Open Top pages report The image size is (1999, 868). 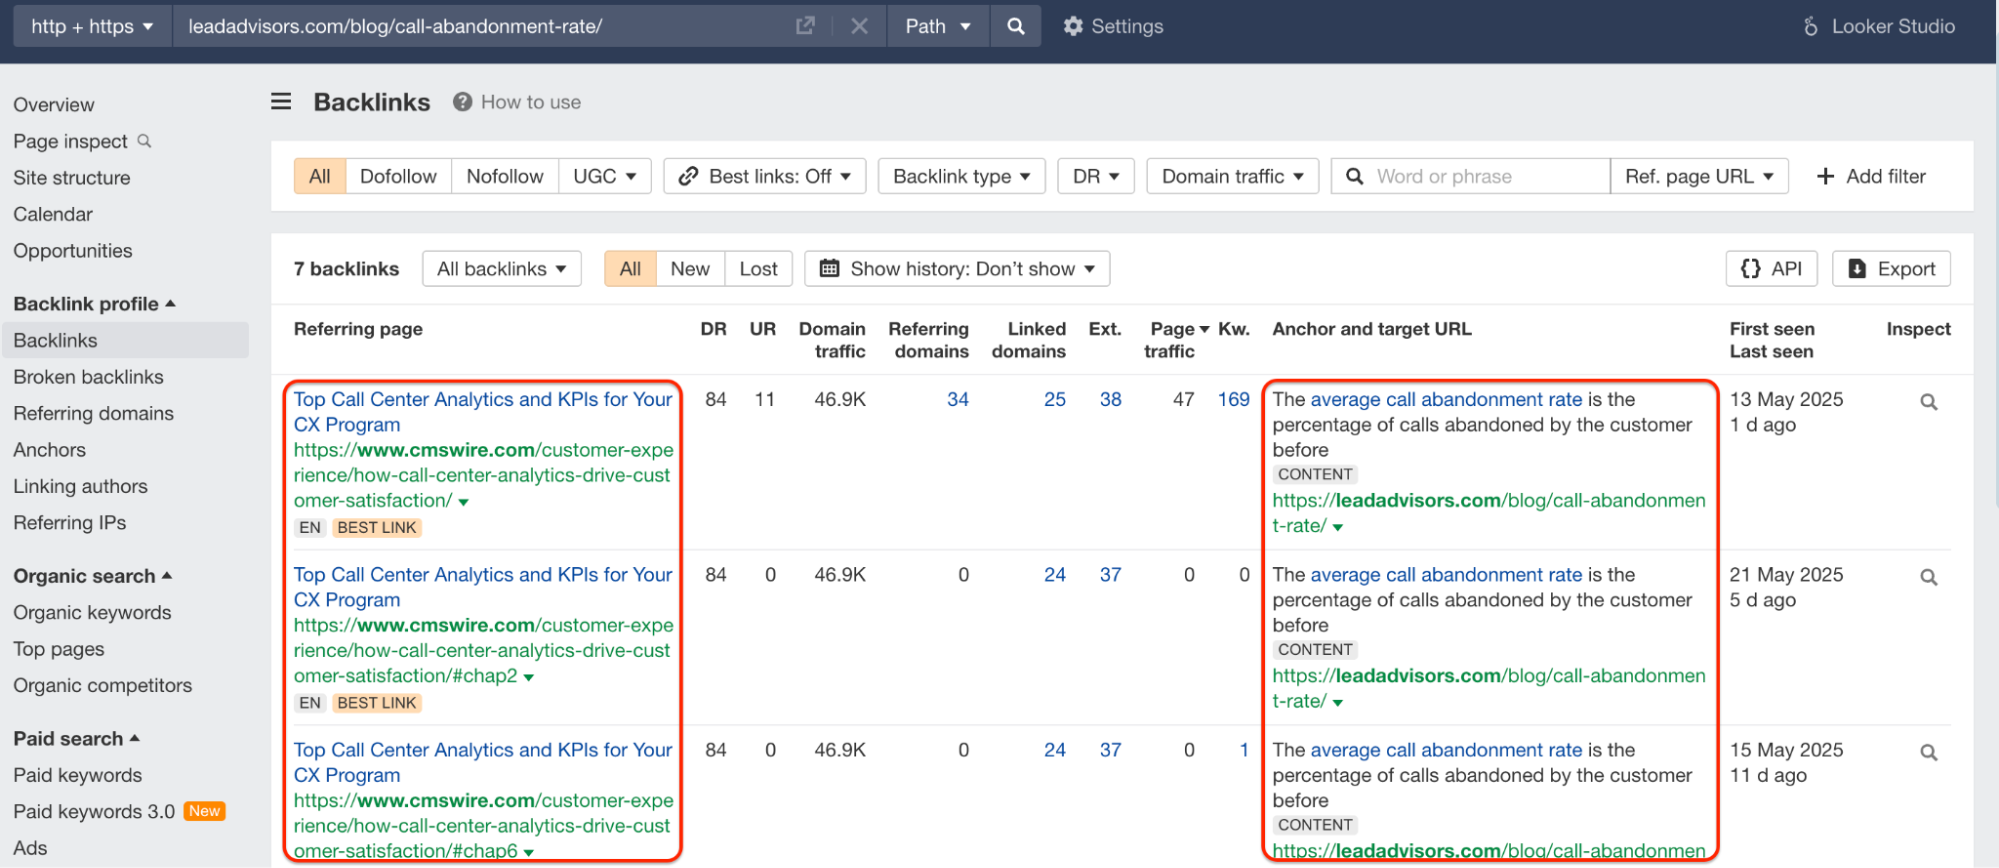pyautogui.click(x=59, y=649)
